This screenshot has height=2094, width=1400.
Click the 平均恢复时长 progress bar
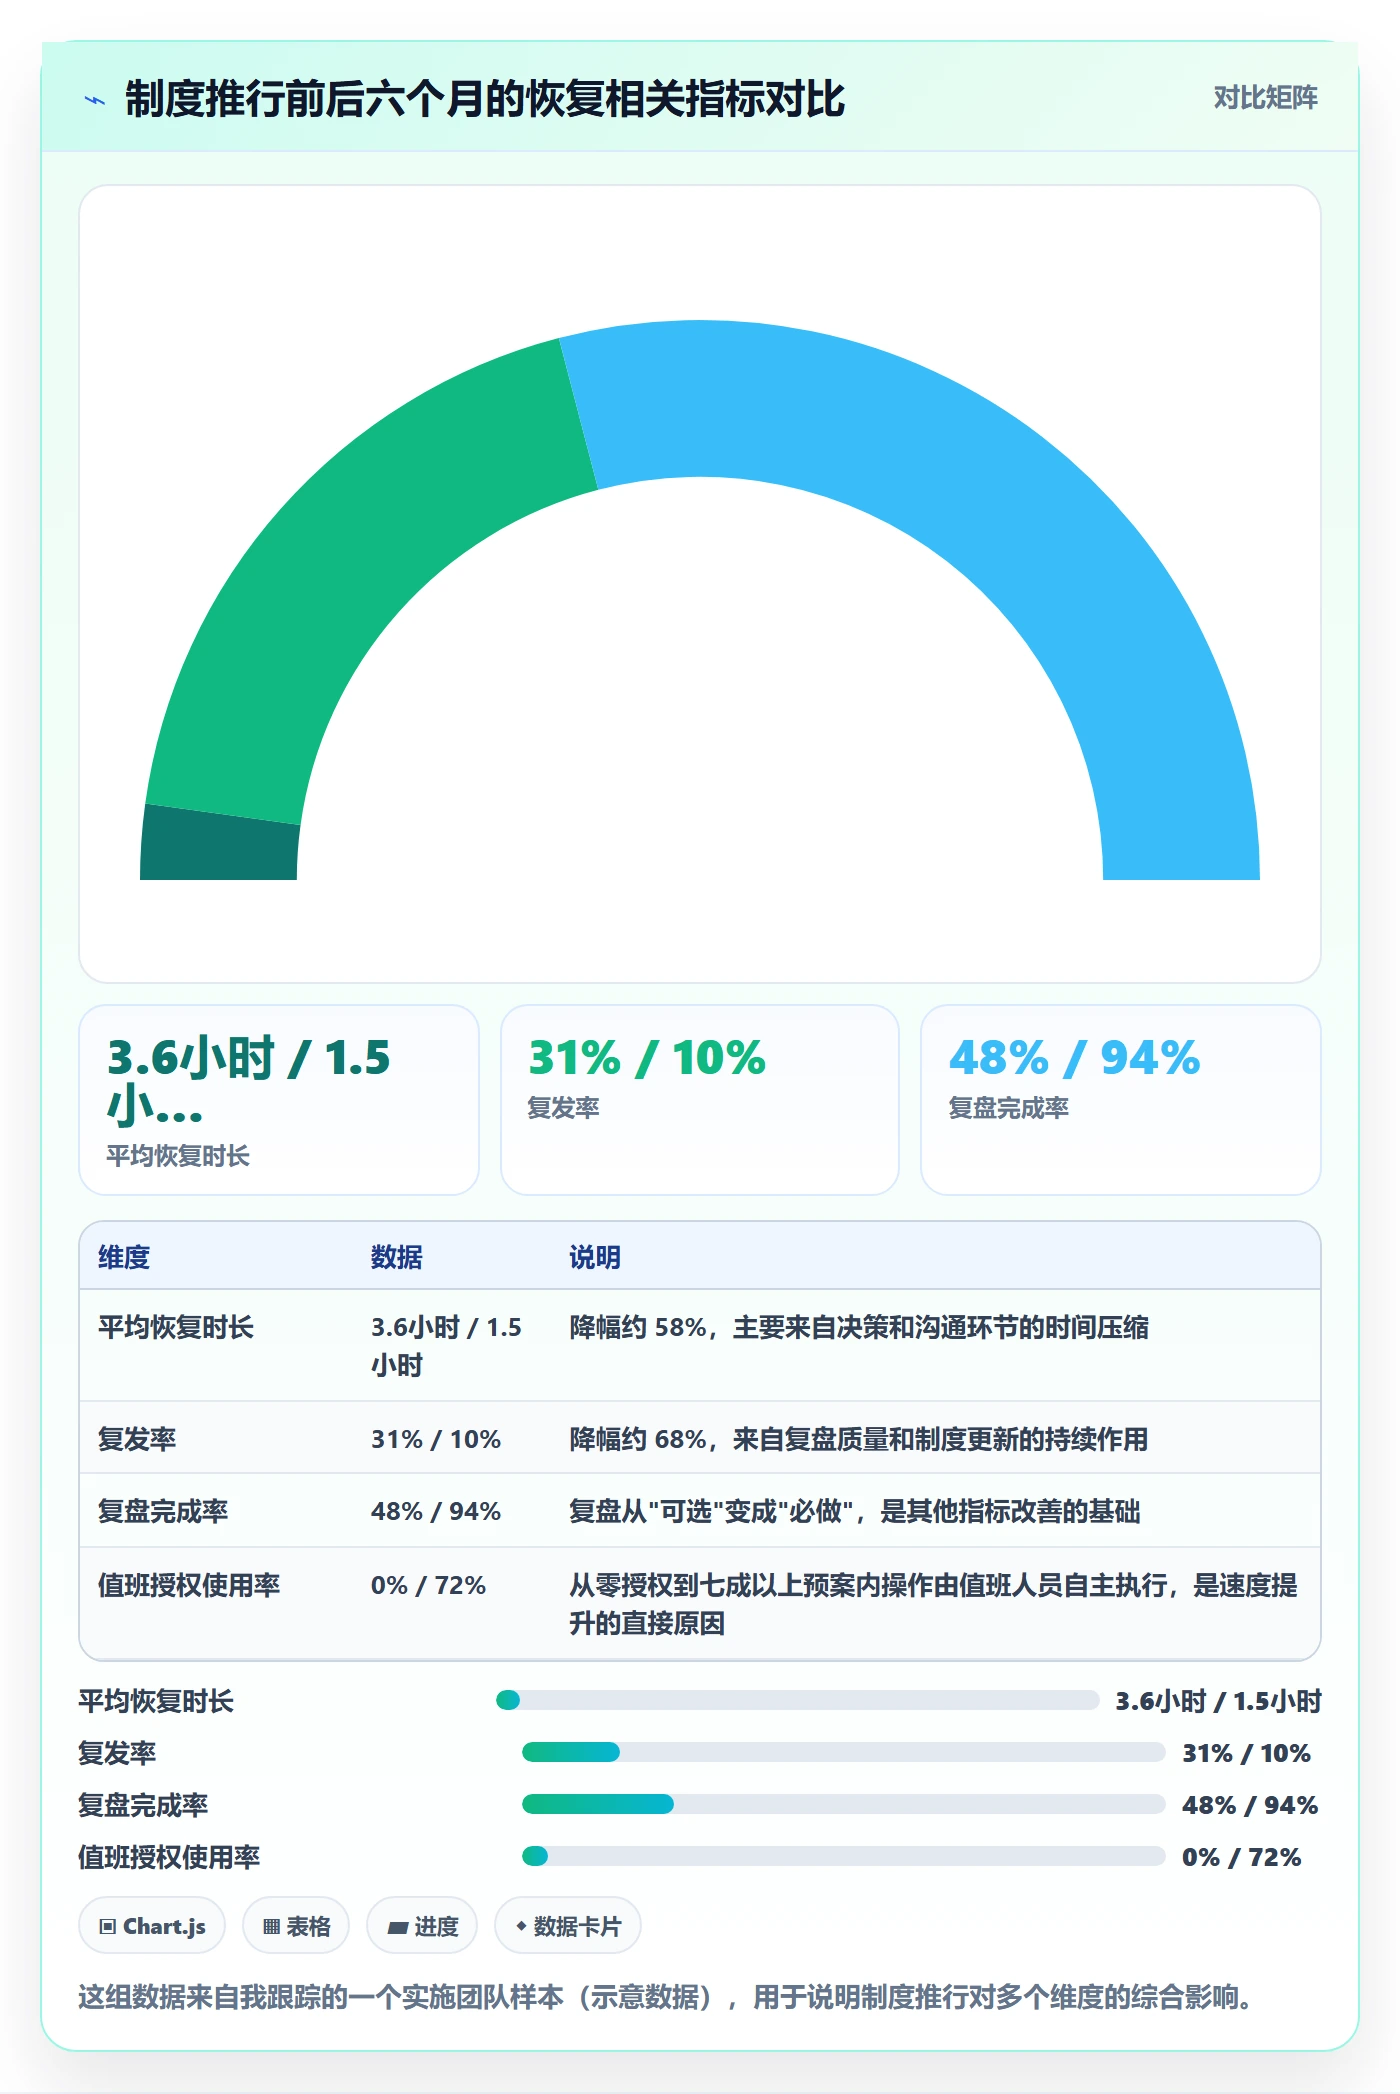click(x=798, y=1700)
